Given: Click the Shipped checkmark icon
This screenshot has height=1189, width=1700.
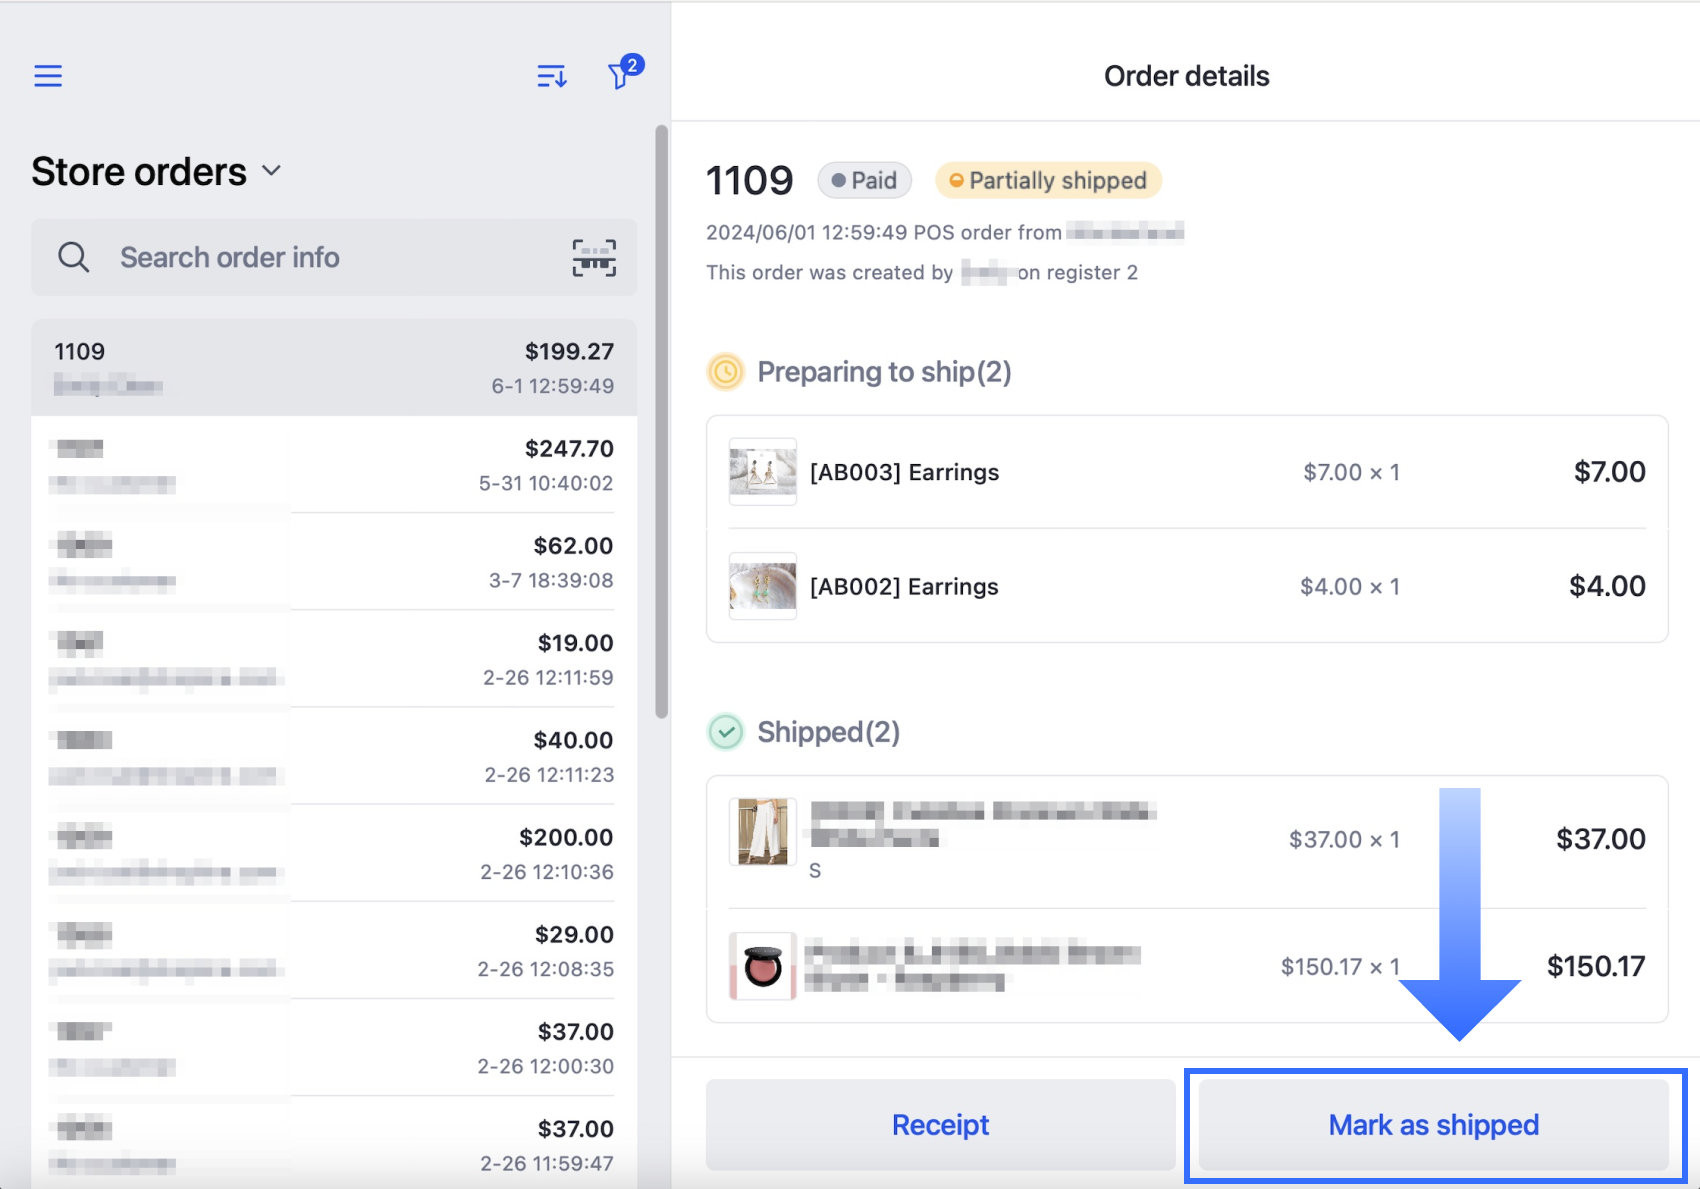Looking at the screenshot, I should pyautogui.click(x=726, y=732).
